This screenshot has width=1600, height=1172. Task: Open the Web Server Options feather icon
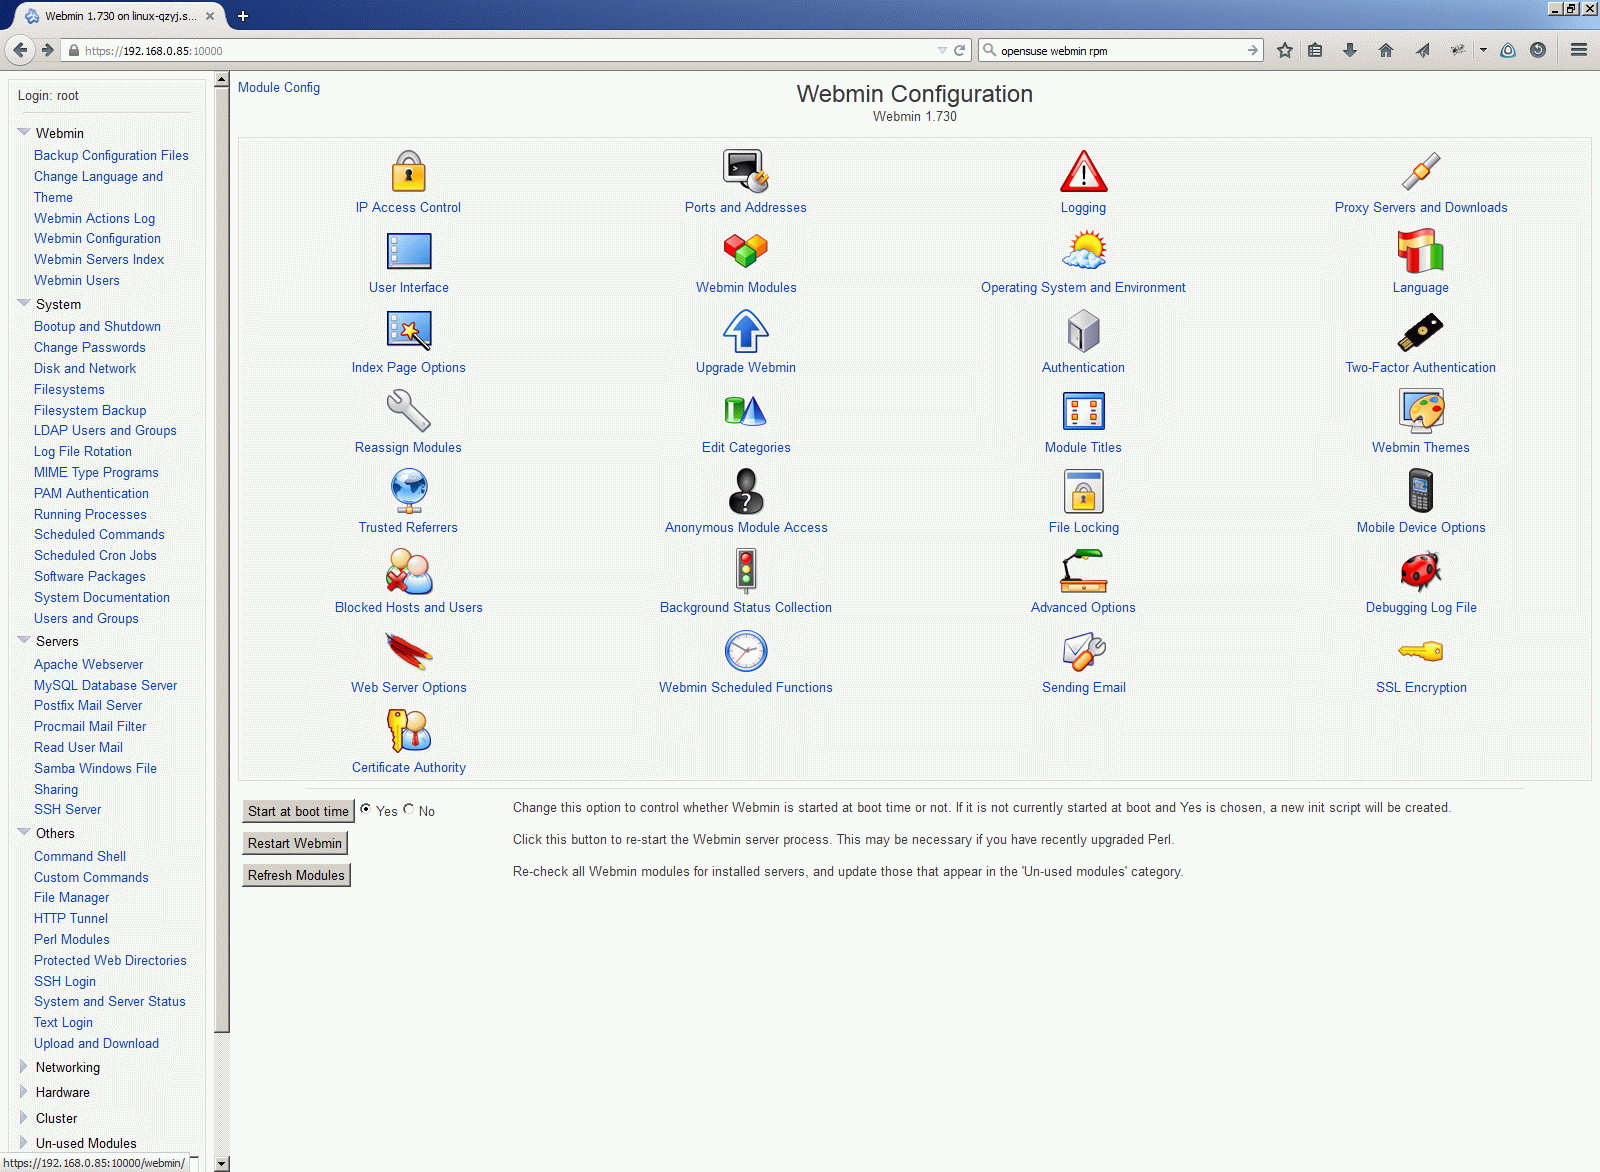pyautogui.click(x=408, y=651)
